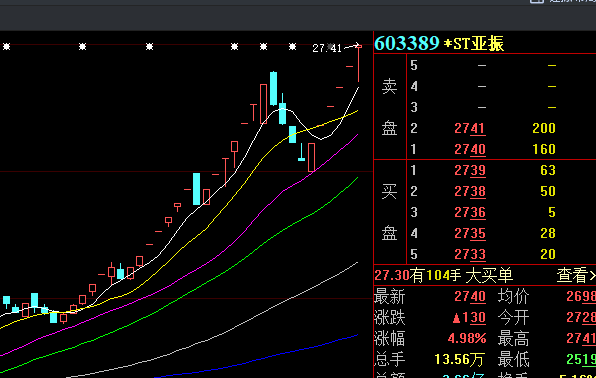596x378 pixels.
Task: Click the 涨幅 value 4.98%
Action: 467,338
